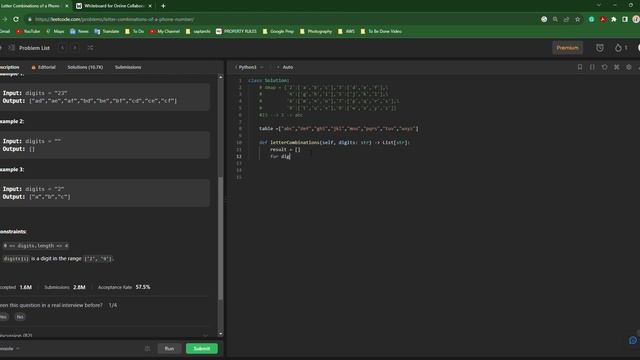Toggle the browser side panel icon
This screenshot has height=360, width=640.
[625, 19]
